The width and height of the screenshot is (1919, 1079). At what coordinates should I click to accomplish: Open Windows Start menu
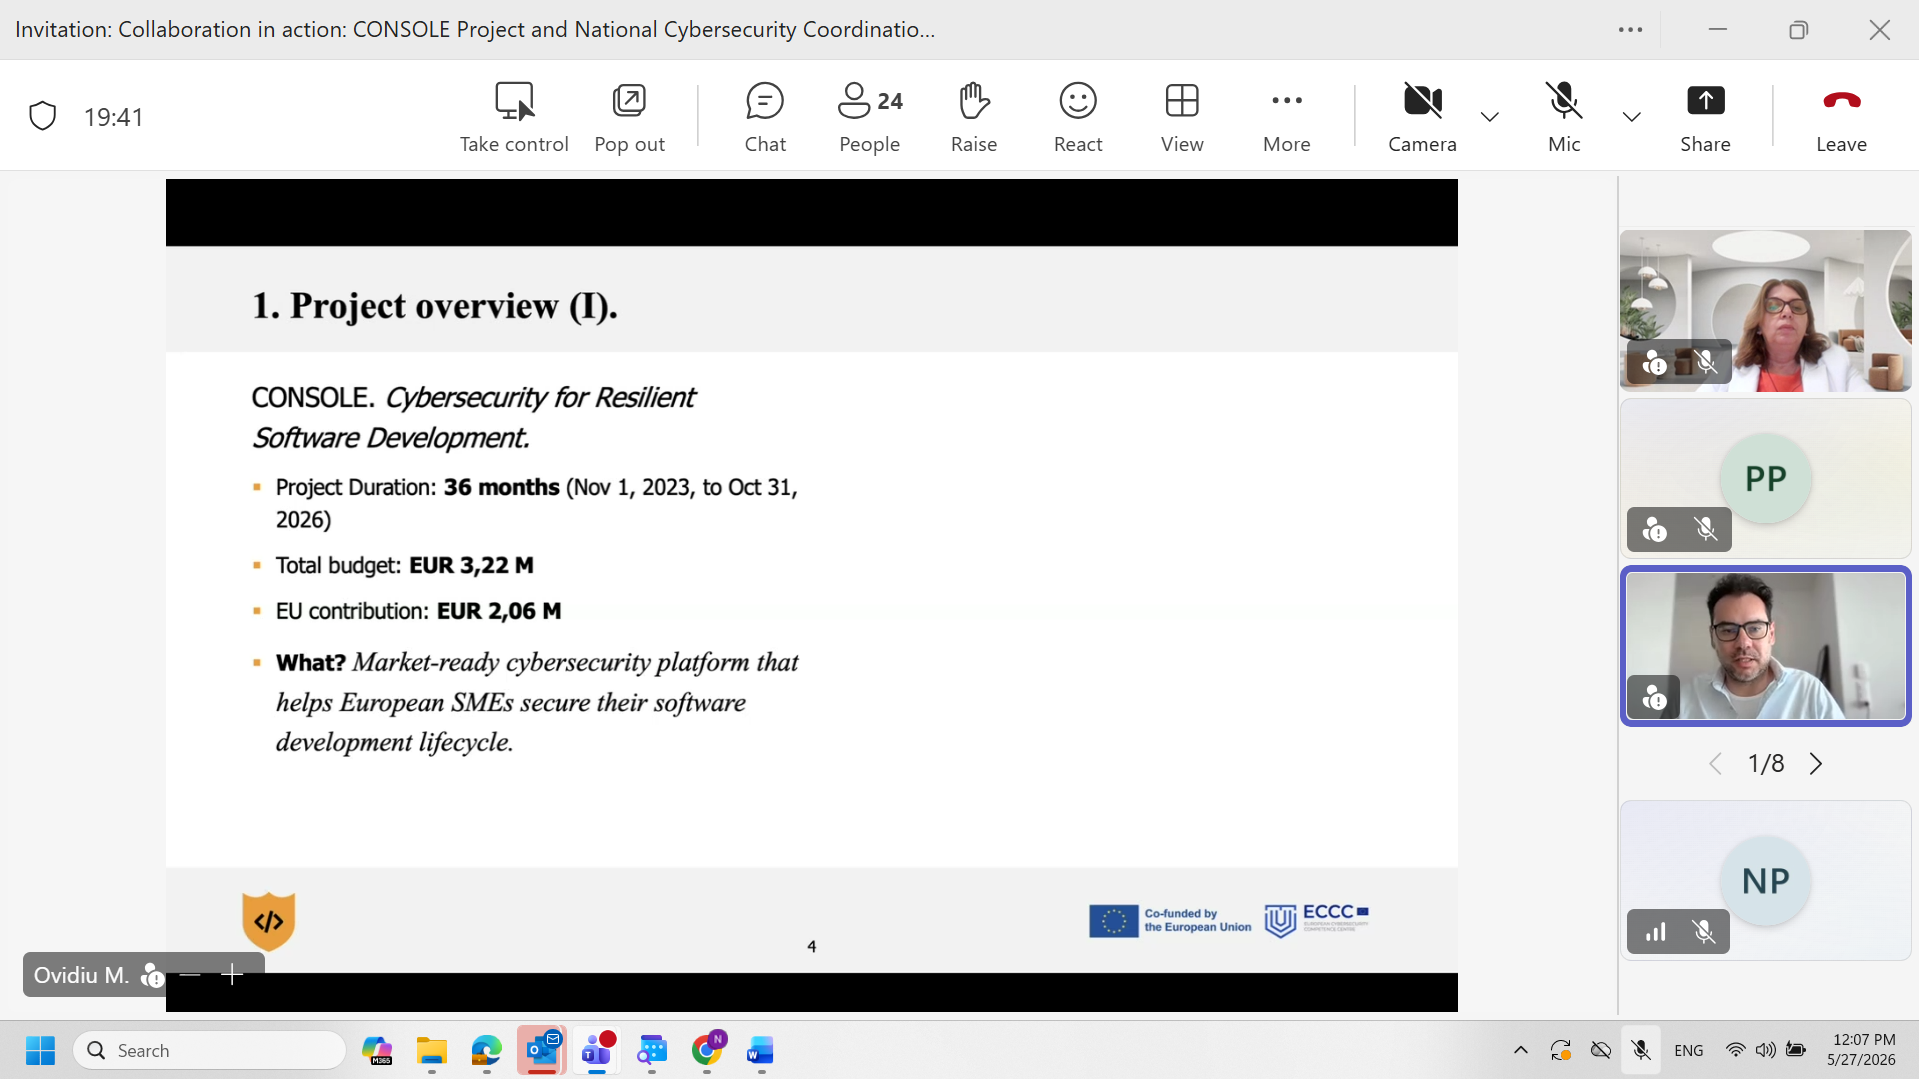[40, 1051]
